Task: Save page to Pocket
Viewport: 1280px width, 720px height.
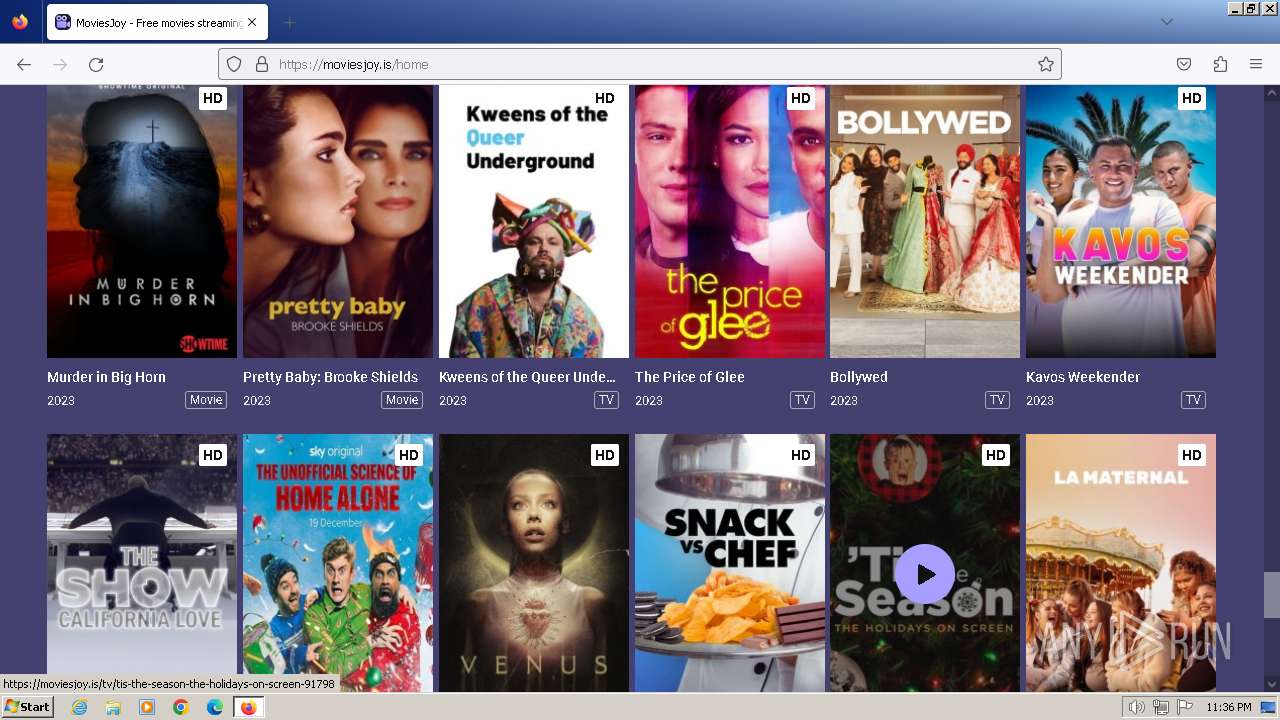Action: coord(1184,64)
